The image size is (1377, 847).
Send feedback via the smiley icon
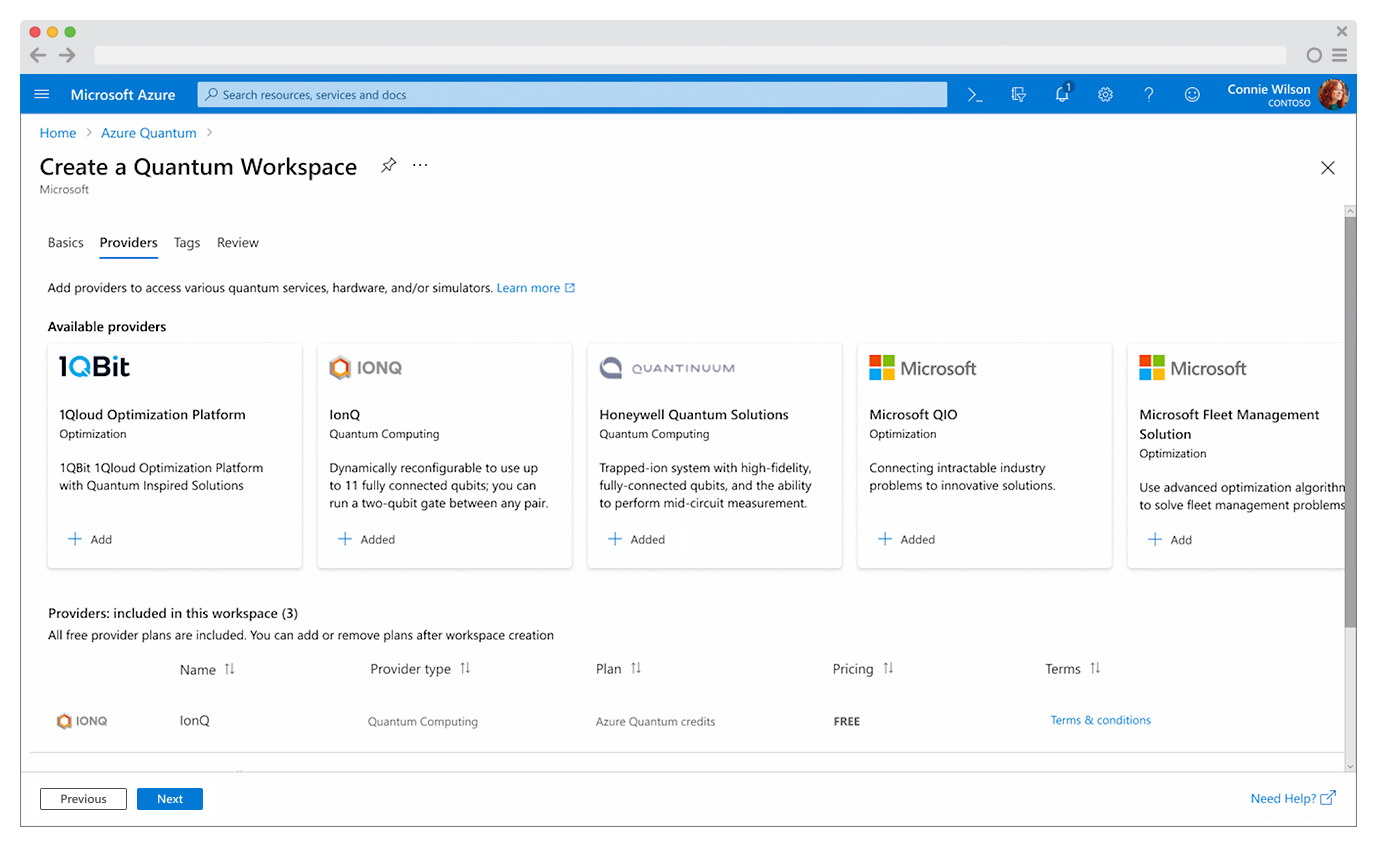coord(1191,94)
